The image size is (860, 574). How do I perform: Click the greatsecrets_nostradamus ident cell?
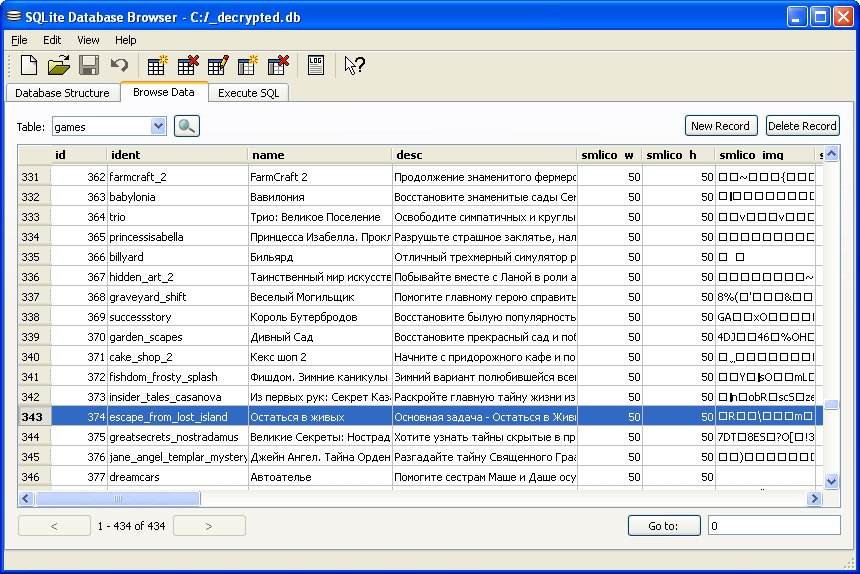pos(177,437)
